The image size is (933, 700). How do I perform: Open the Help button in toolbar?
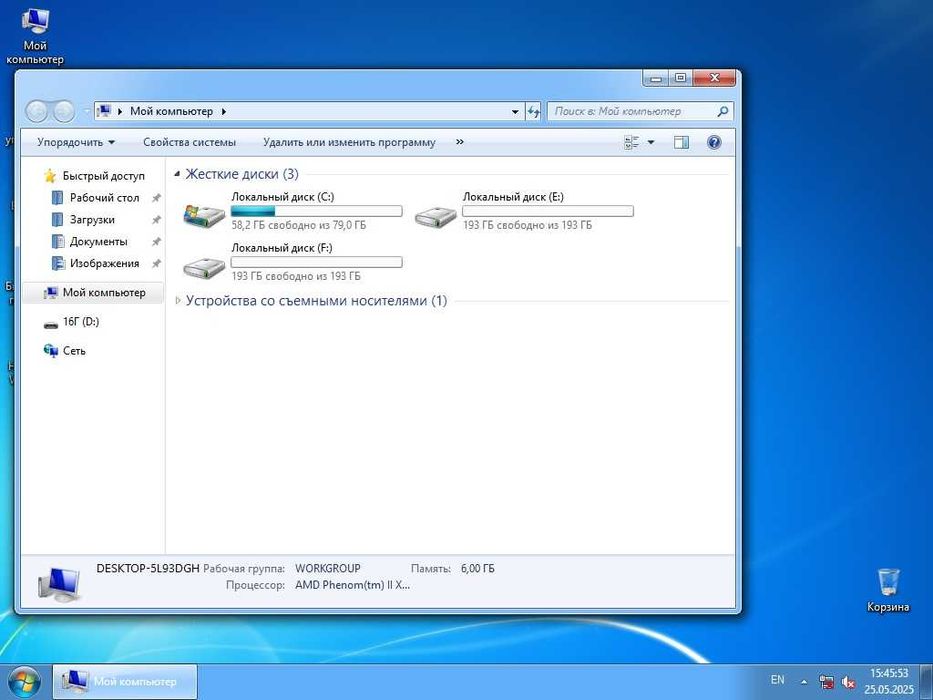pos(714,142)
